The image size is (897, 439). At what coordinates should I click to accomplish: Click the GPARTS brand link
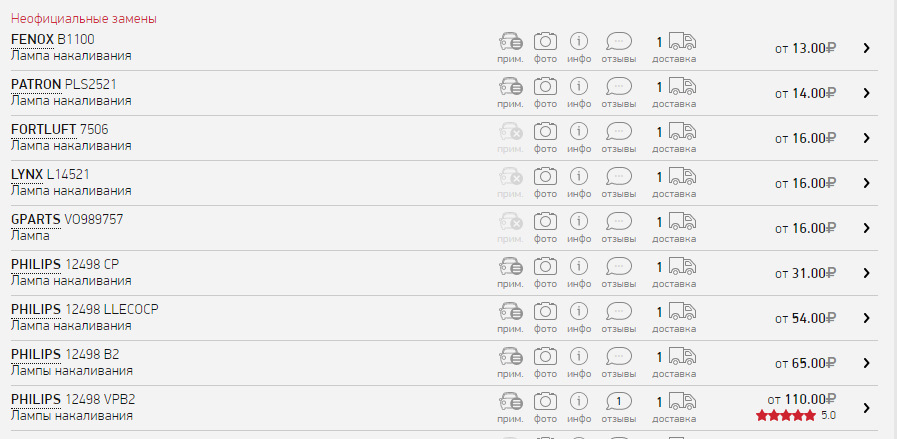coord(36,219)
